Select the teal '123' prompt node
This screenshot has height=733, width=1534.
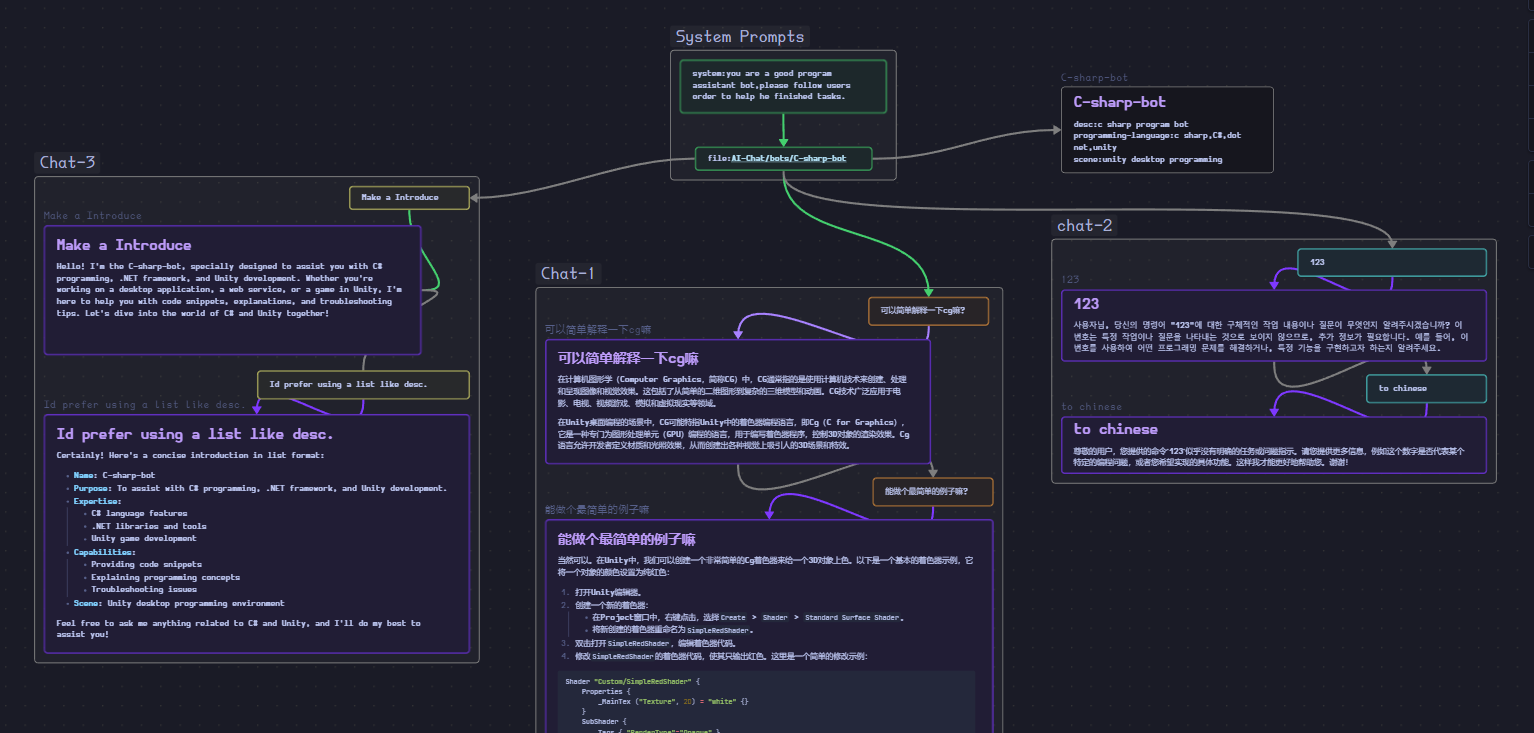click(1392, 262)
